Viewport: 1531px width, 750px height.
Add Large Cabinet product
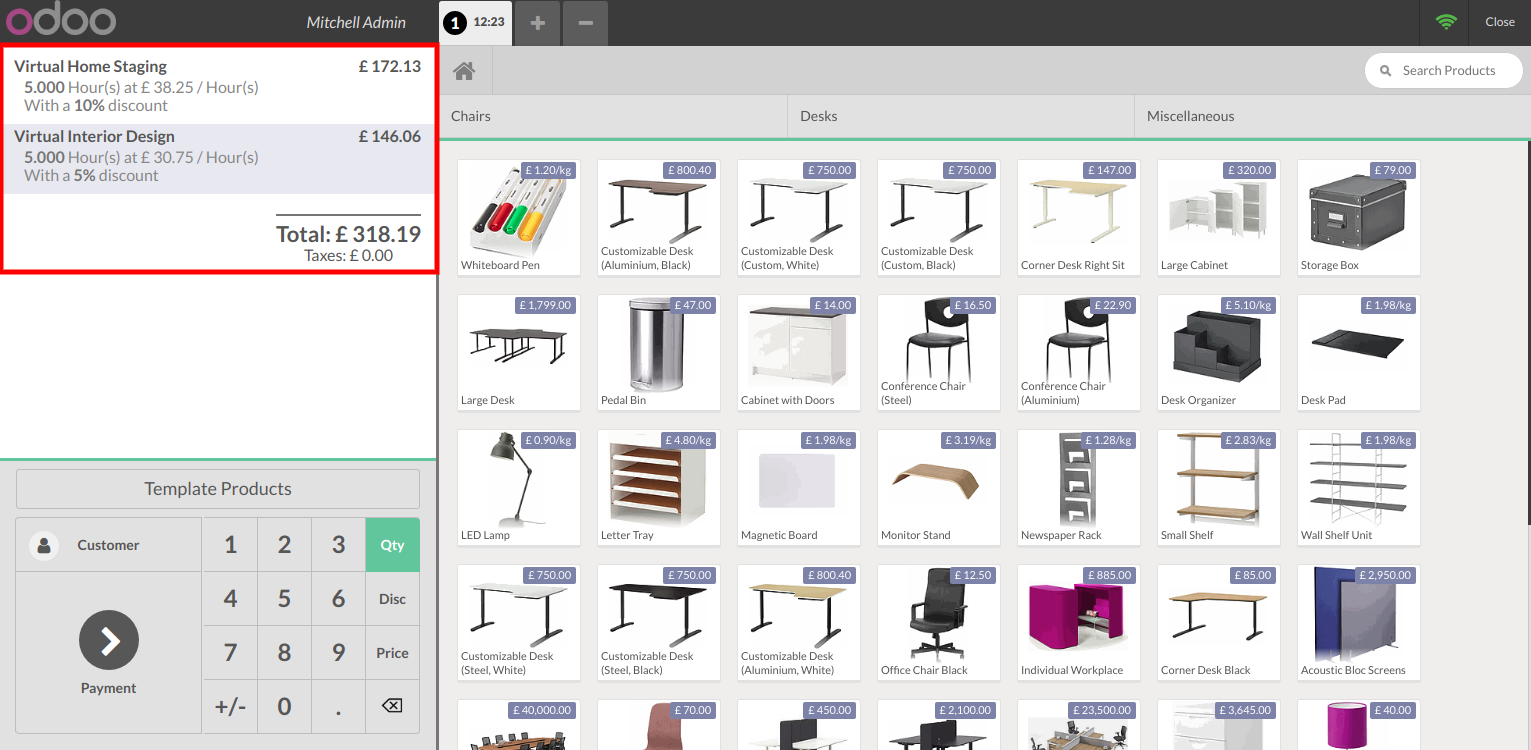tap(1219, 217)
